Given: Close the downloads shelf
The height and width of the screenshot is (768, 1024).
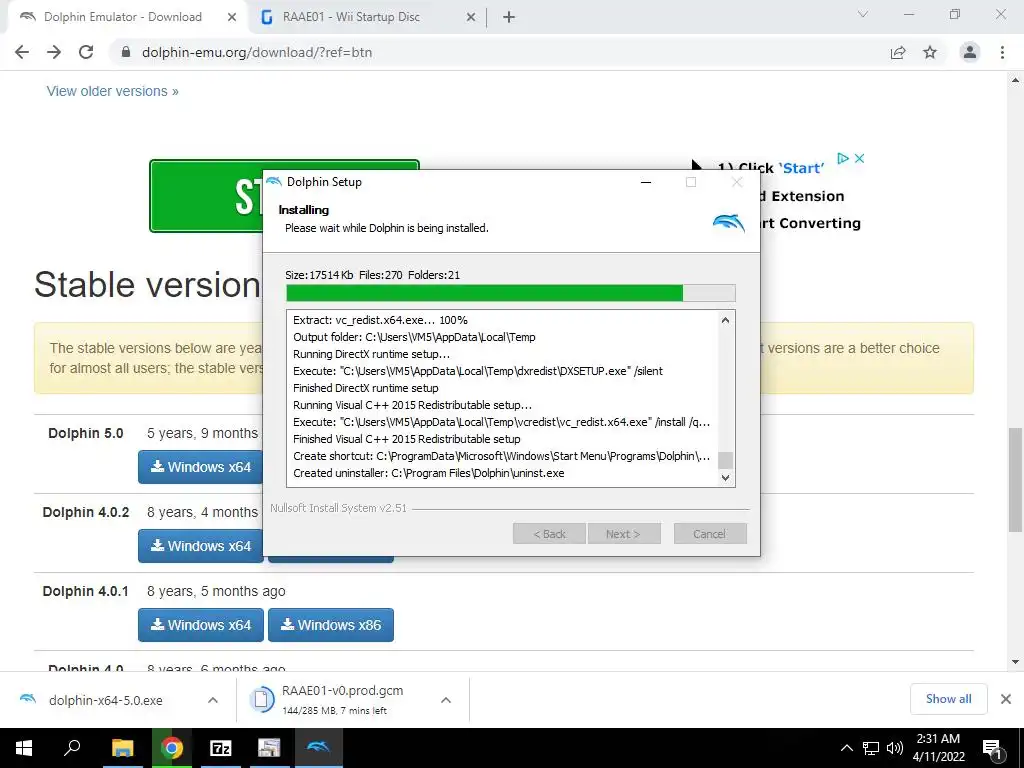Looking at the screenshot, I should (x=1006, y=699).
